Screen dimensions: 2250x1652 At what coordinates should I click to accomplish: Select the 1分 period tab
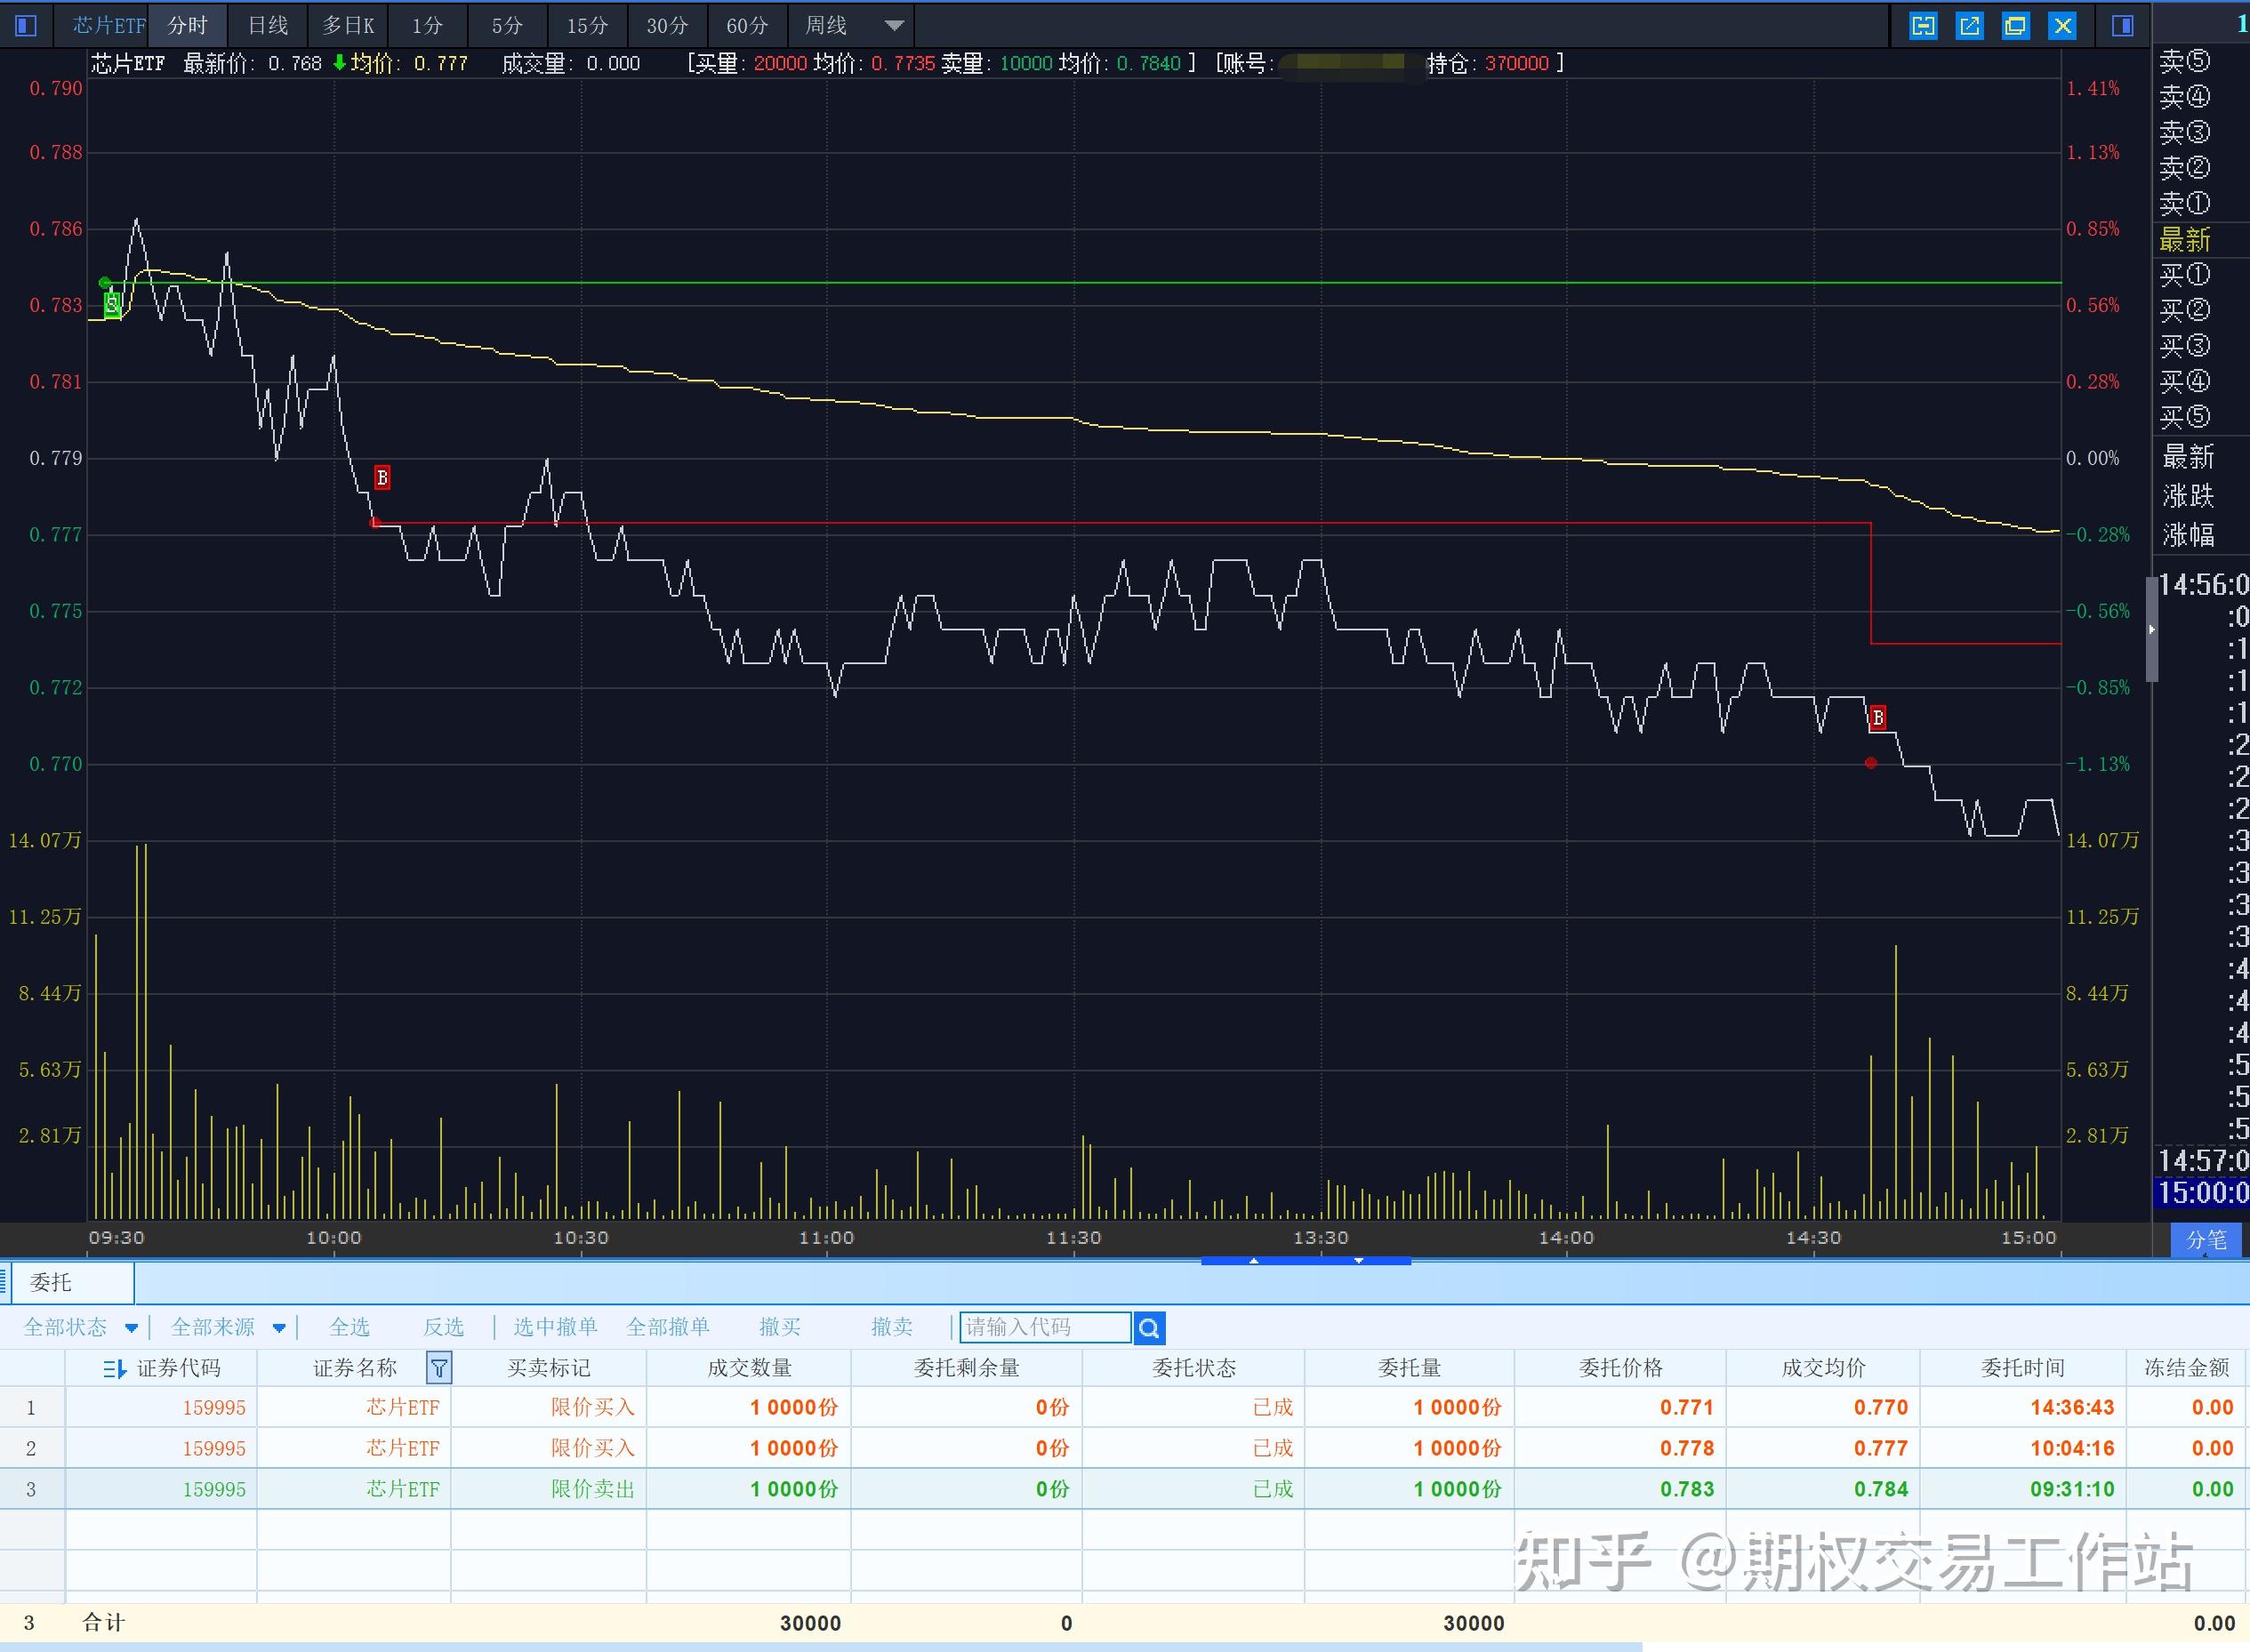[427, 26]
